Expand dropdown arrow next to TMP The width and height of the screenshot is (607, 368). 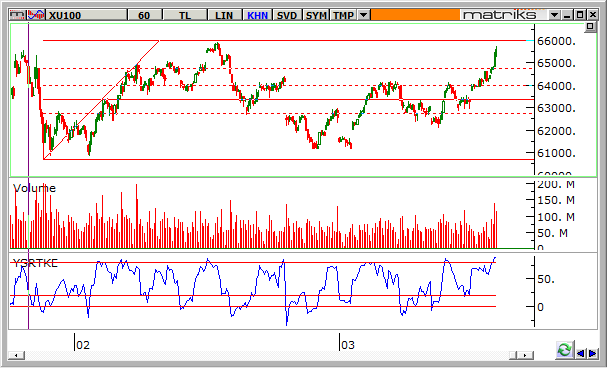(363, 15)
